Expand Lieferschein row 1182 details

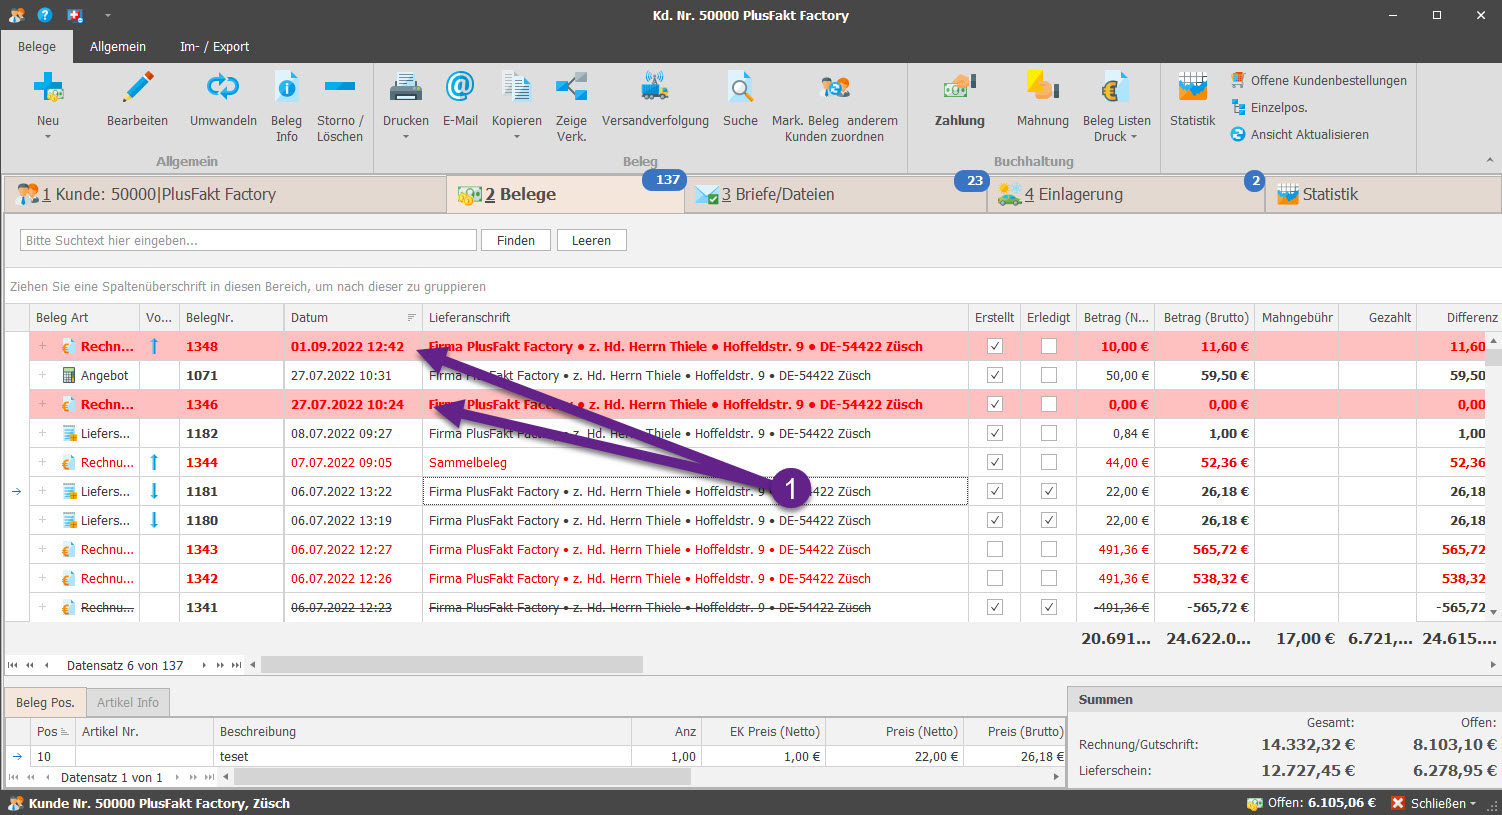[43, 433]
